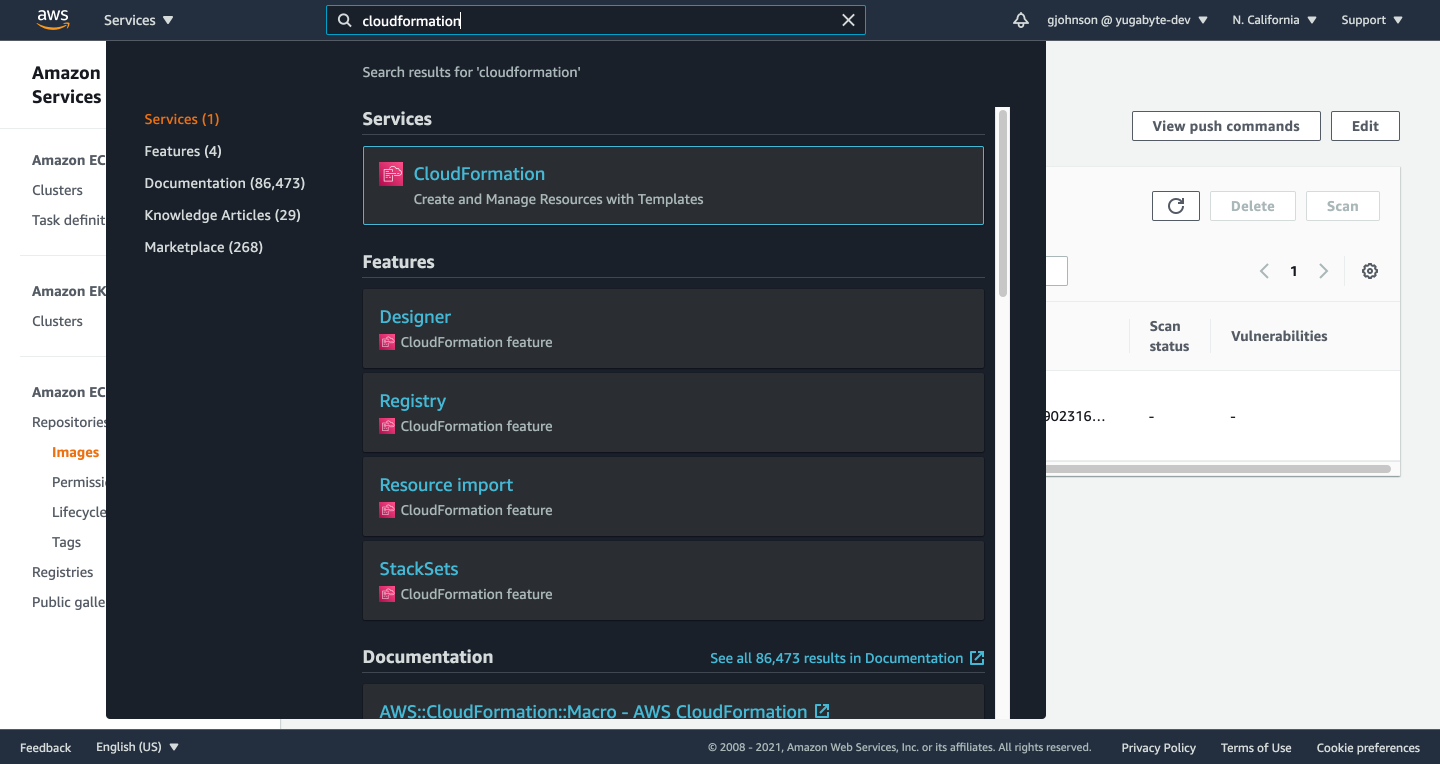The width and height of the screenshot is (1440, 764).
Task: Click the CloudFormation service icon
Action: [x=391, y=174]
